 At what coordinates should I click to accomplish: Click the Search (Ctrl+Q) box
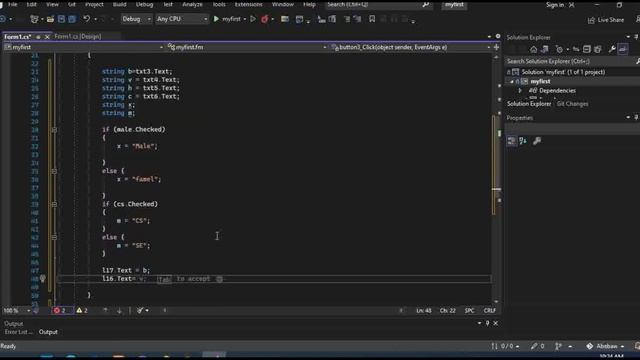pos(378,4)
